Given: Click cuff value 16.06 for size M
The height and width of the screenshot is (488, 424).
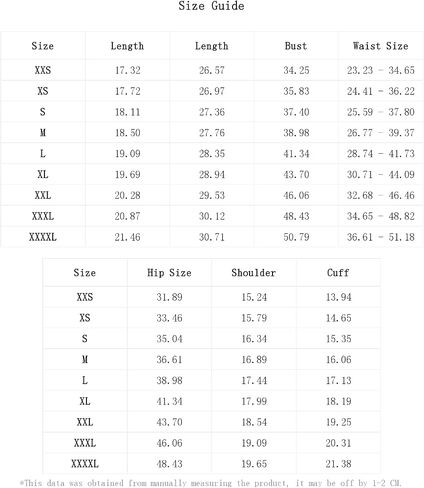Looking at the screenshot, I should 338,359.
